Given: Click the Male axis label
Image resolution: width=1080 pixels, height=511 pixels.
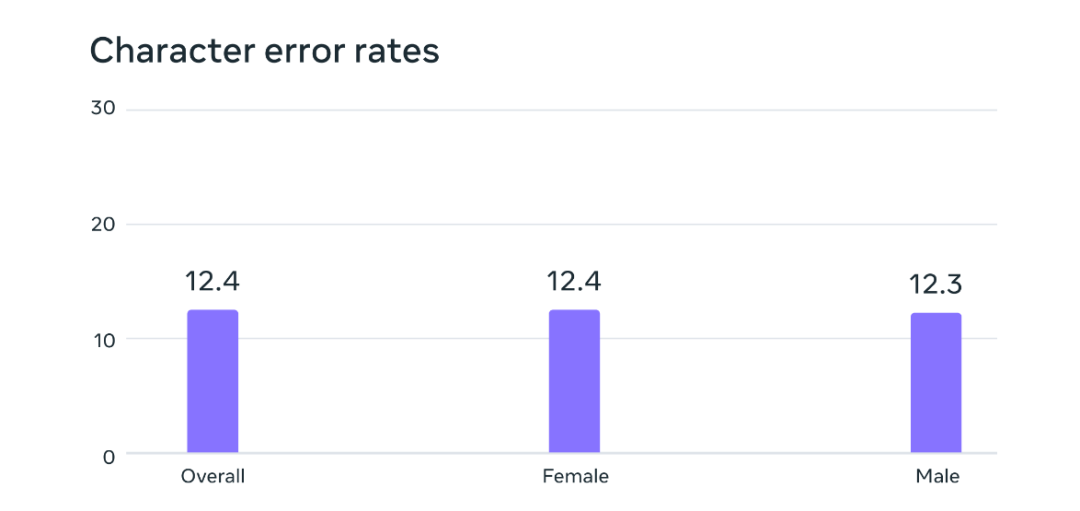Looking at the screenshot, I should 937,477.
